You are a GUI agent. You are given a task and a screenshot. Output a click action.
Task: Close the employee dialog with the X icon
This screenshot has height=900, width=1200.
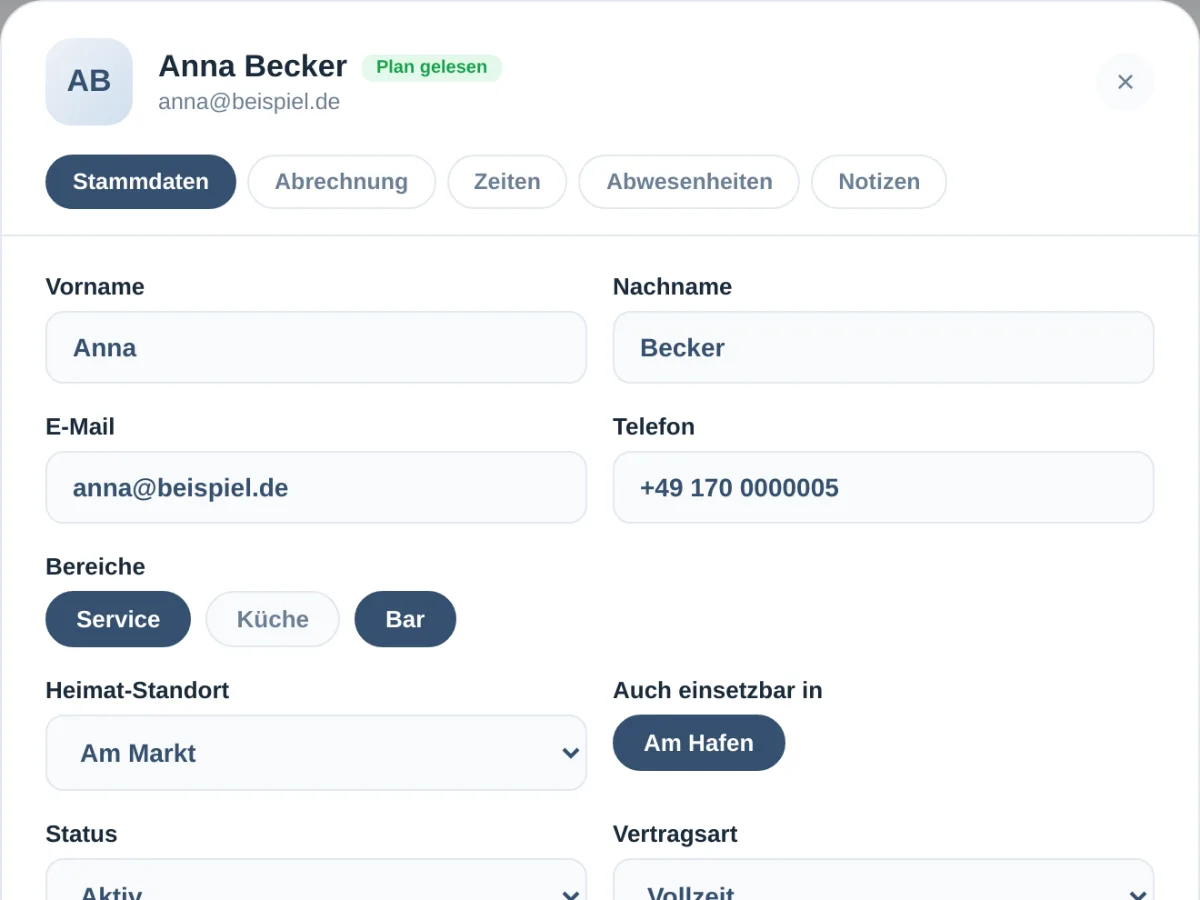1125,82
